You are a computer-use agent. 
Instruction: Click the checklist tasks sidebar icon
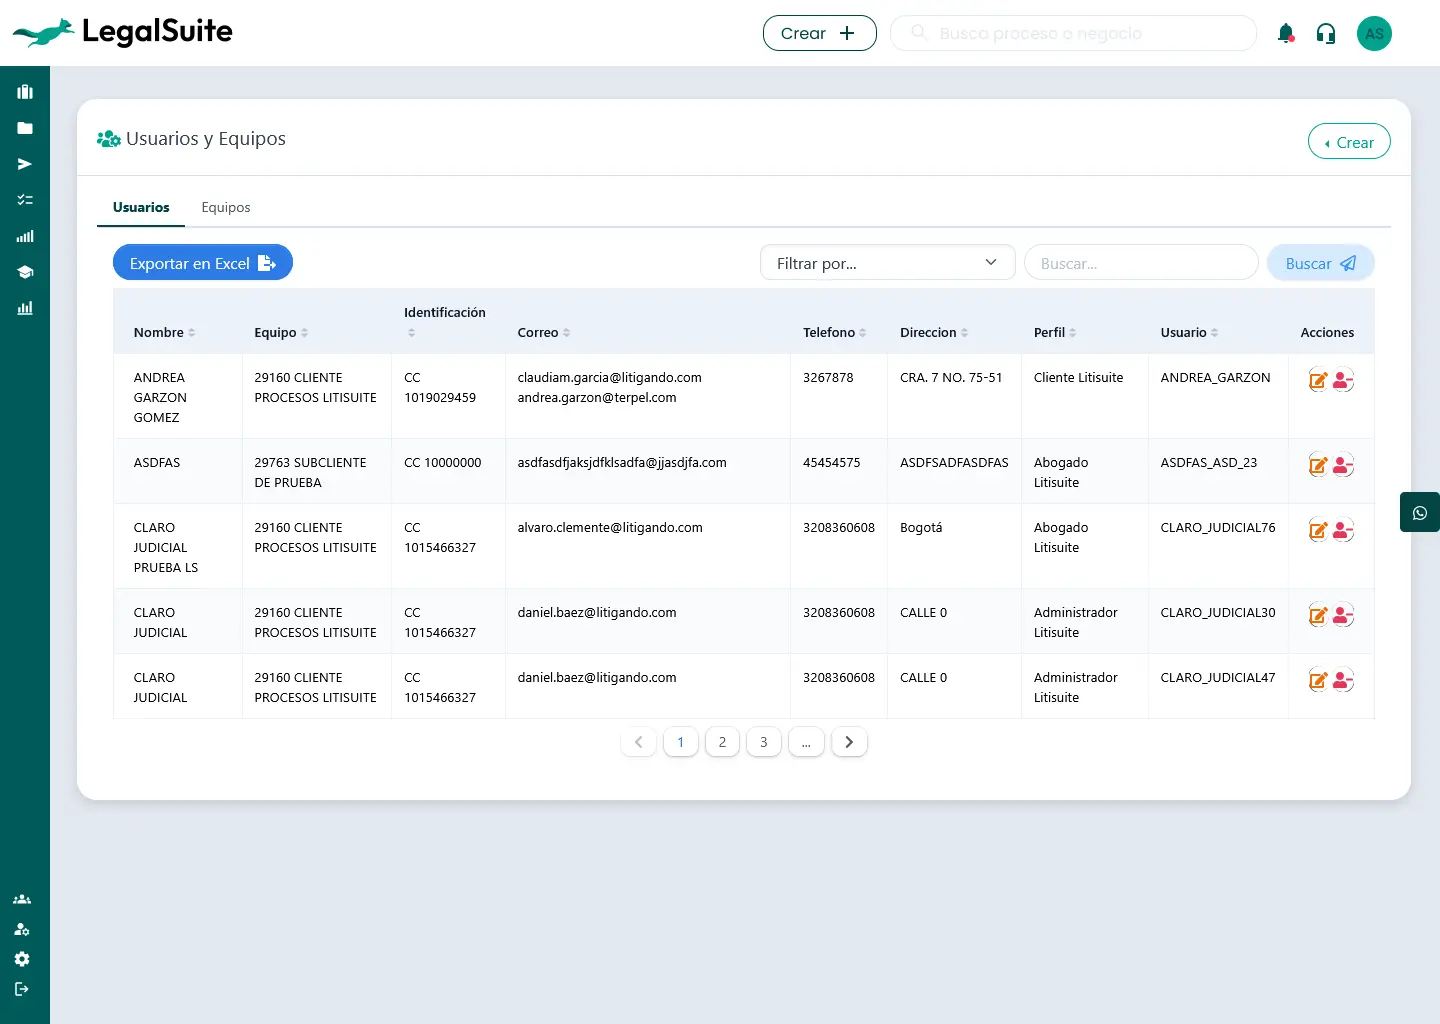click(x=25, y=200)
